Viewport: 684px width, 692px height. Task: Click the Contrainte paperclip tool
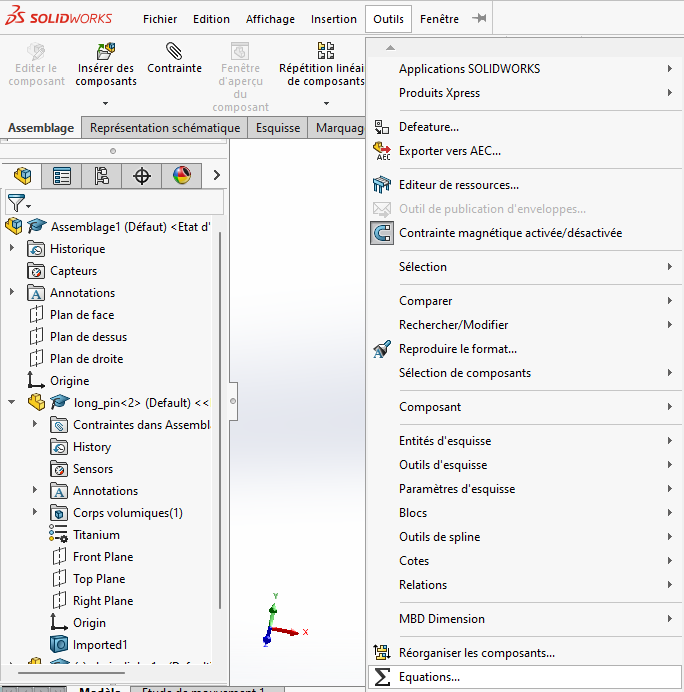(174, 50)
